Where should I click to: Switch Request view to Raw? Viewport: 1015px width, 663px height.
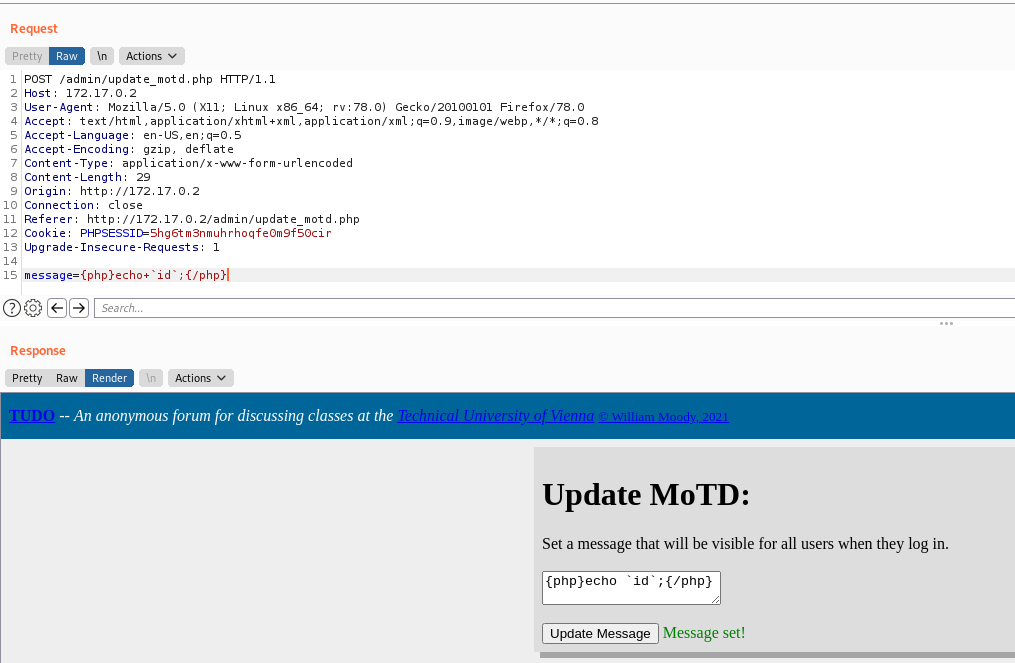(67, 56)
